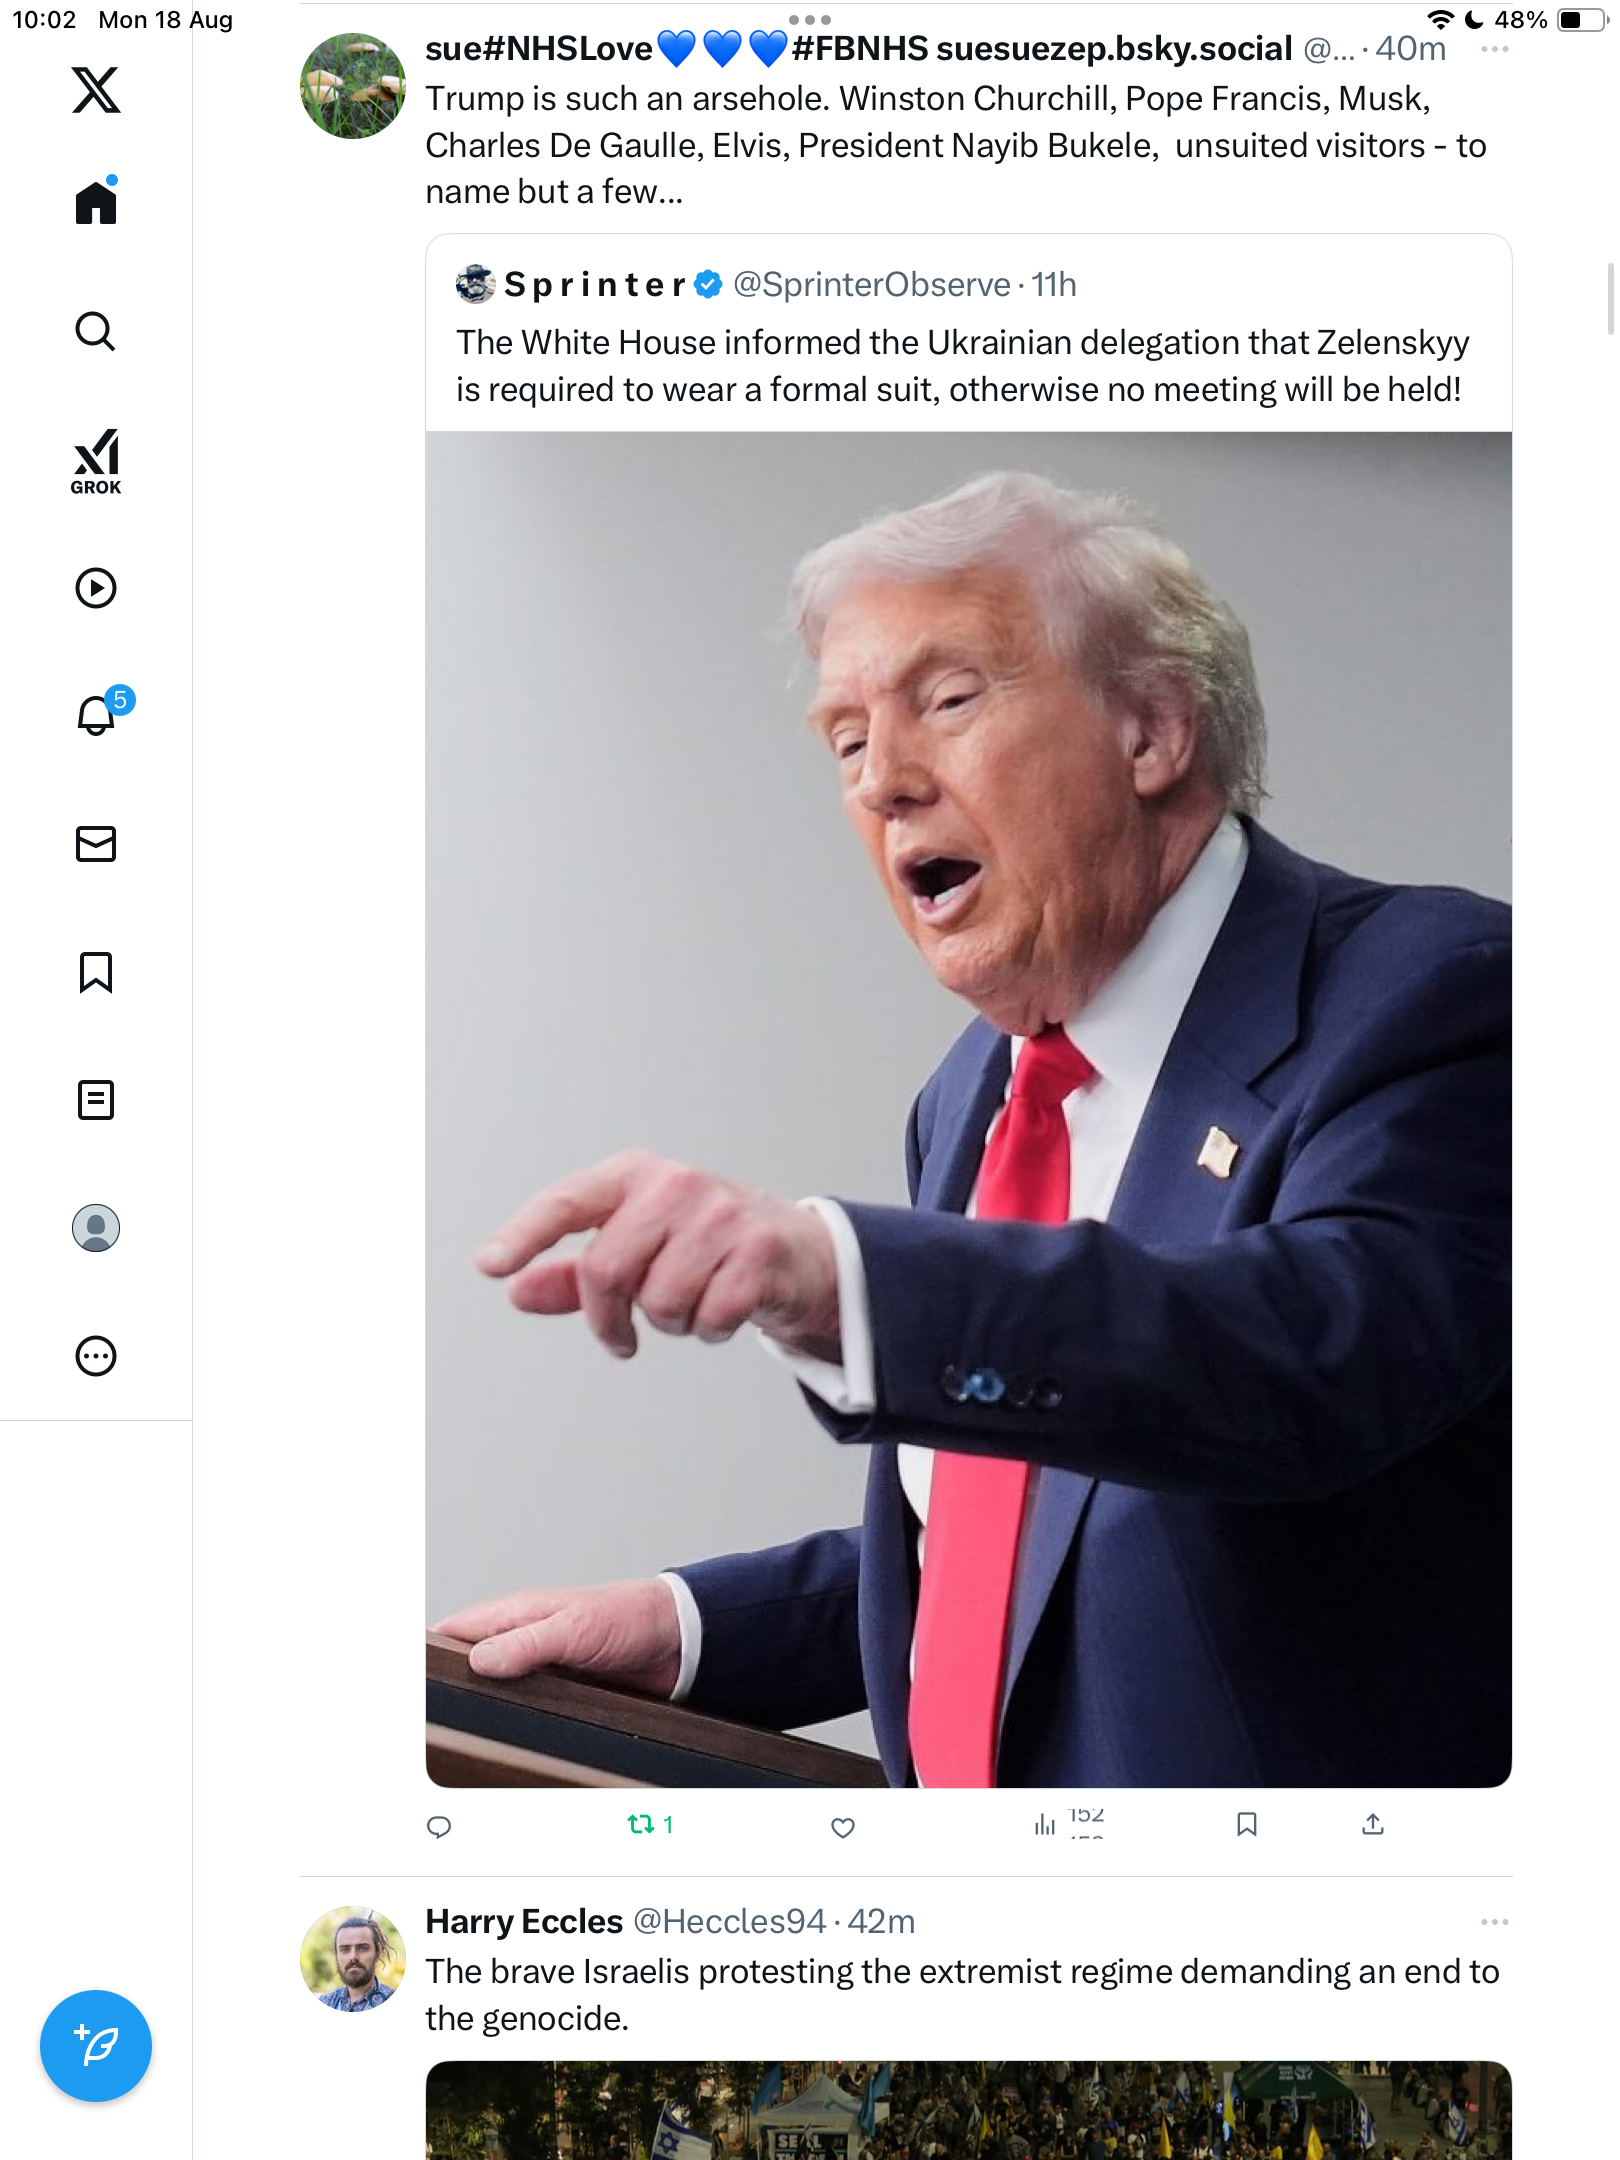Toggle repost on sue's post
Screen dimensions: 1620x2160
[x=641, y=1825]
